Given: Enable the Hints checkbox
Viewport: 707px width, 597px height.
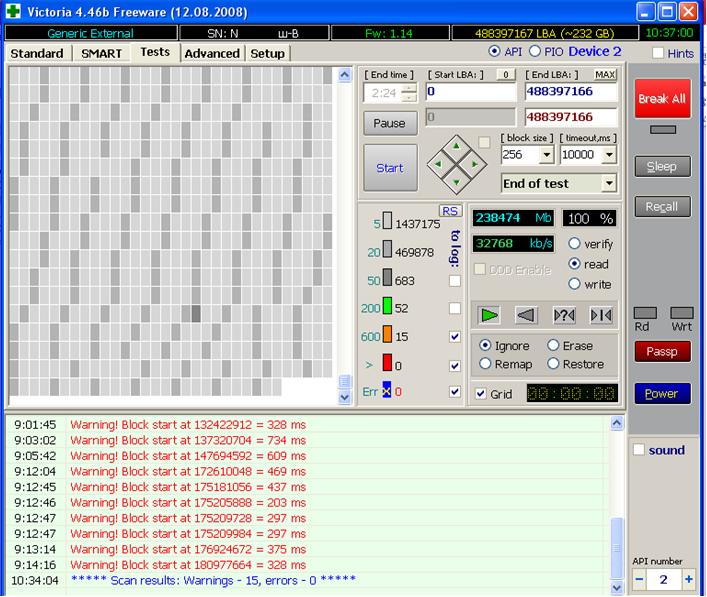Looking at the screenshot, I should [658, 53].
